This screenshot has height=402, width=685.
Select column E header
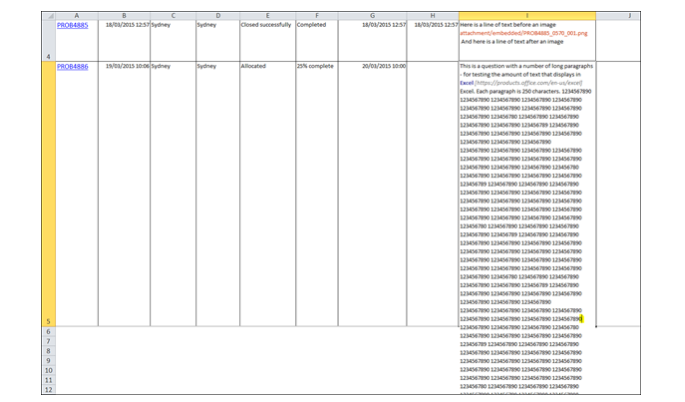[x=268, y=16]
